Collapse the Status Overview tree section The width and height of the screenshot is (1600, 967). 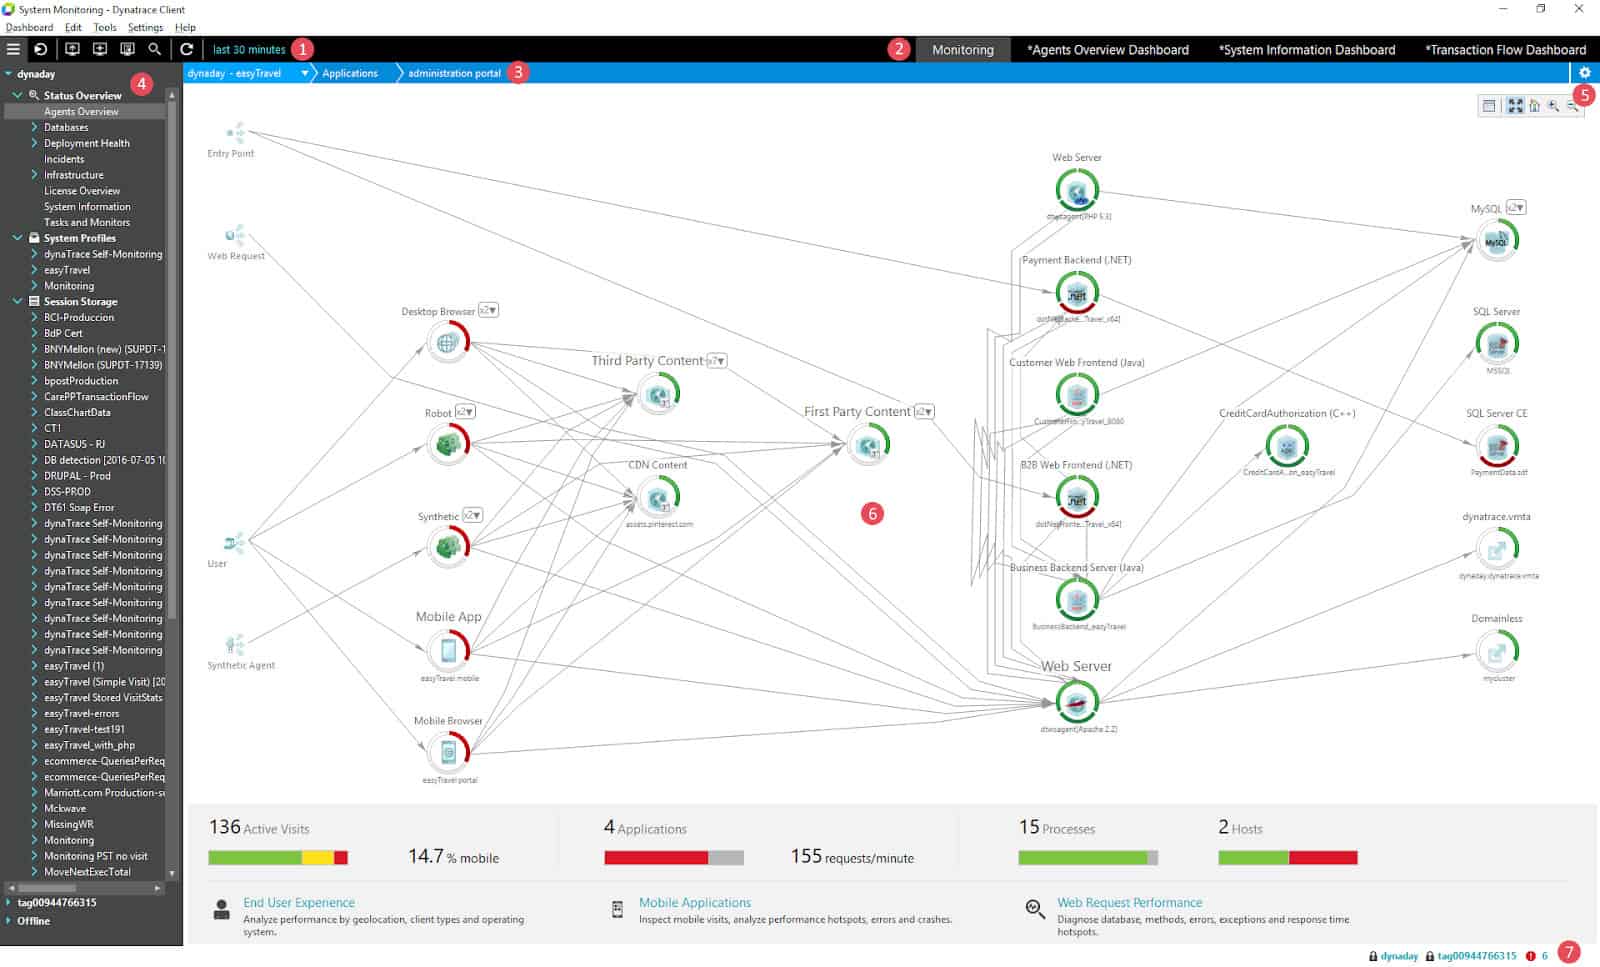pyautogui.click(x=18, y=95)
